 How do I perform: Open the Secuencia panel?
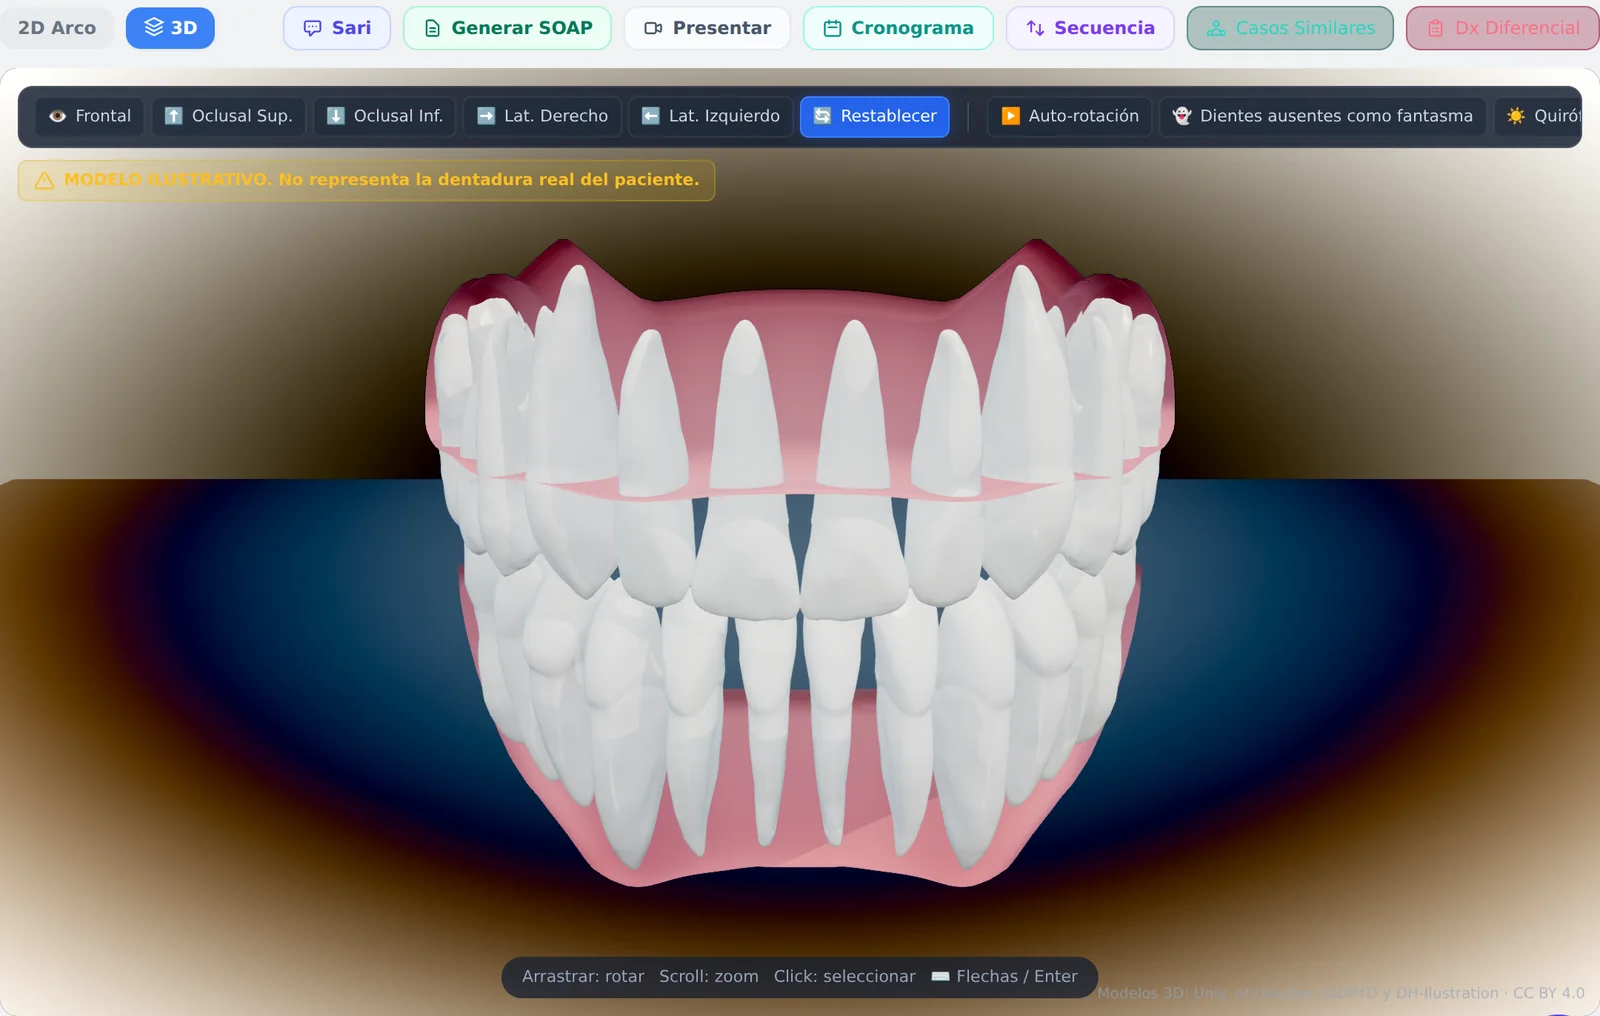(1090, 28)
